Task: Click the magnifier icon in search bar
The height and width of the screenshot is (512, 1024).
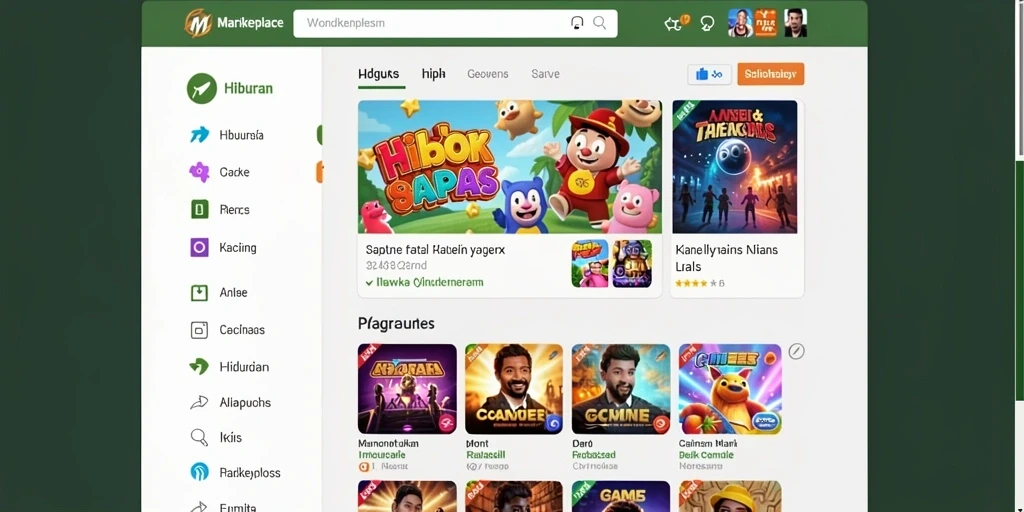Action: coord(600,23)
